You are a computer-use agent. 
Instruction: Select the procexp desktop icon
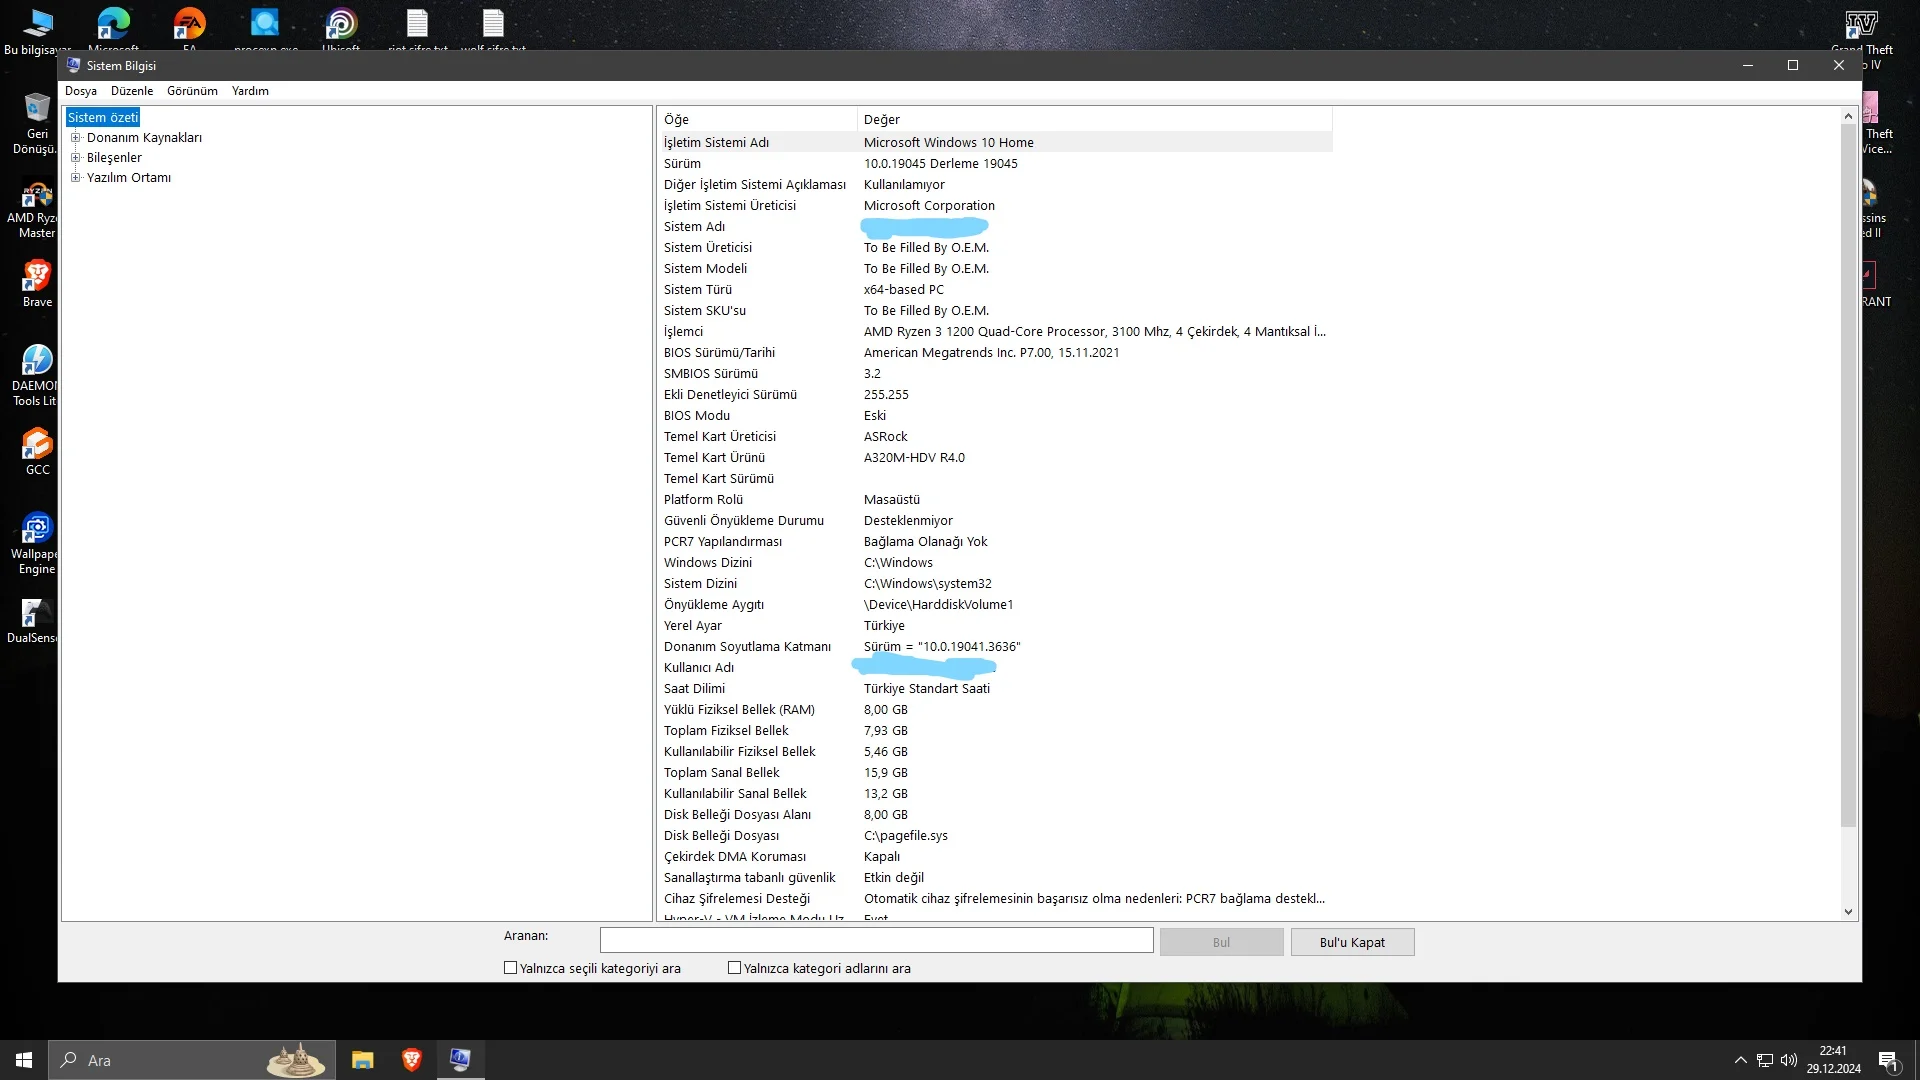[x=265, y=28]
